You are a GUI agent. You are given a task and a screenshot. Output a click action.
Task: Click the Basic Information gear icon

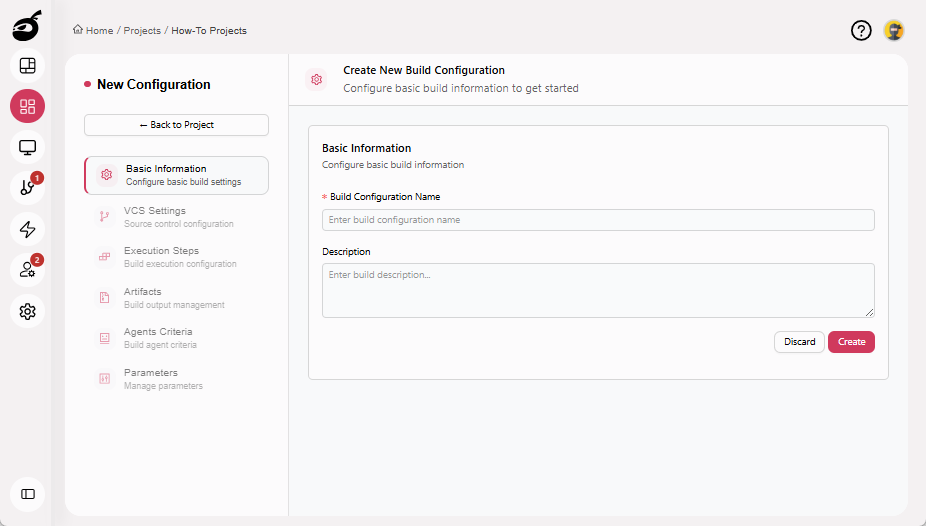coord(106,175)
